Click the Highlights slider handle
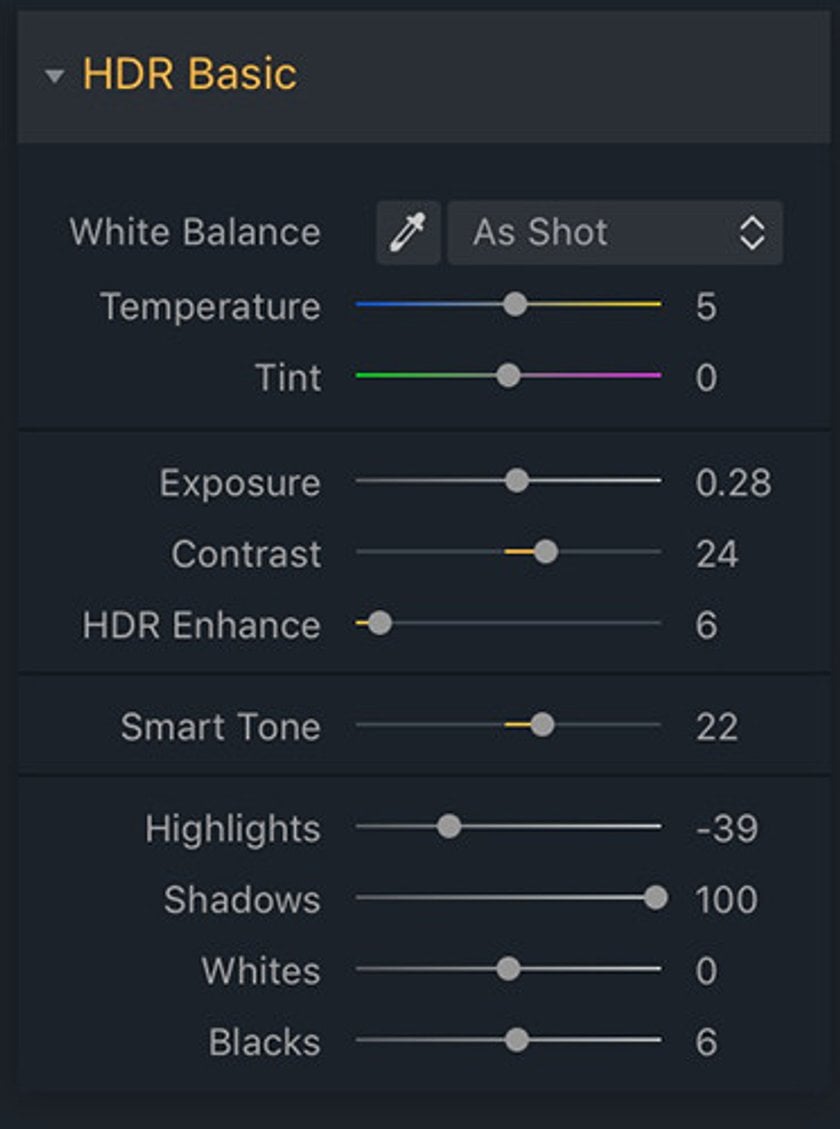This screenshot has width=840, height=1129. point(448,826)
